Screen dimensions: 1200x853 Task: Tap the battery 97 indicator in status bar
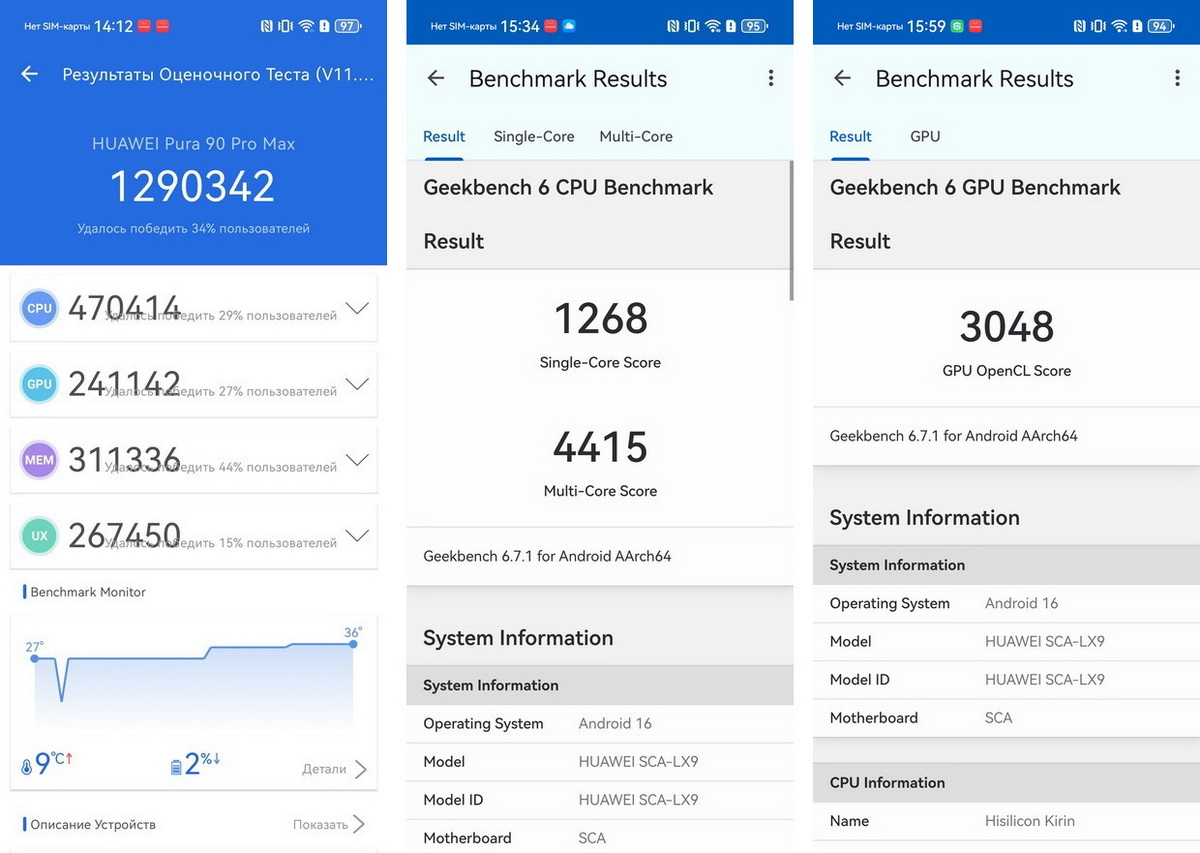coord(347,26)
